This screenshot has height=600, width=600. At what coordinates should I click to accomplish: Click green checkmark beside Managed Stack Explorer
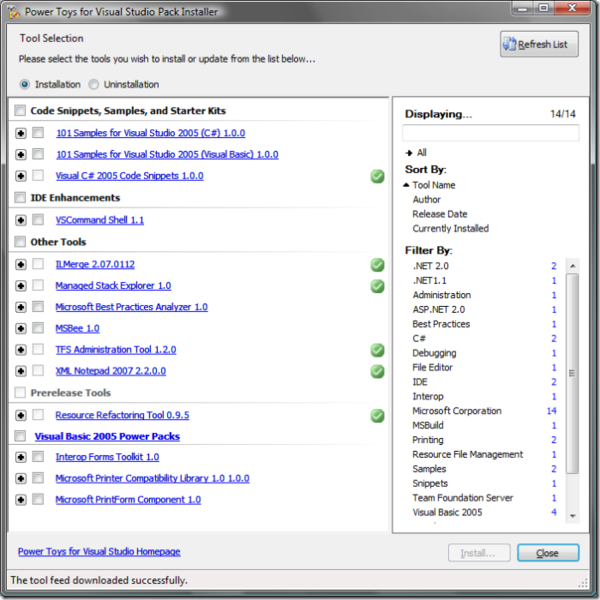pyautogui.click(x=377, y=286)
